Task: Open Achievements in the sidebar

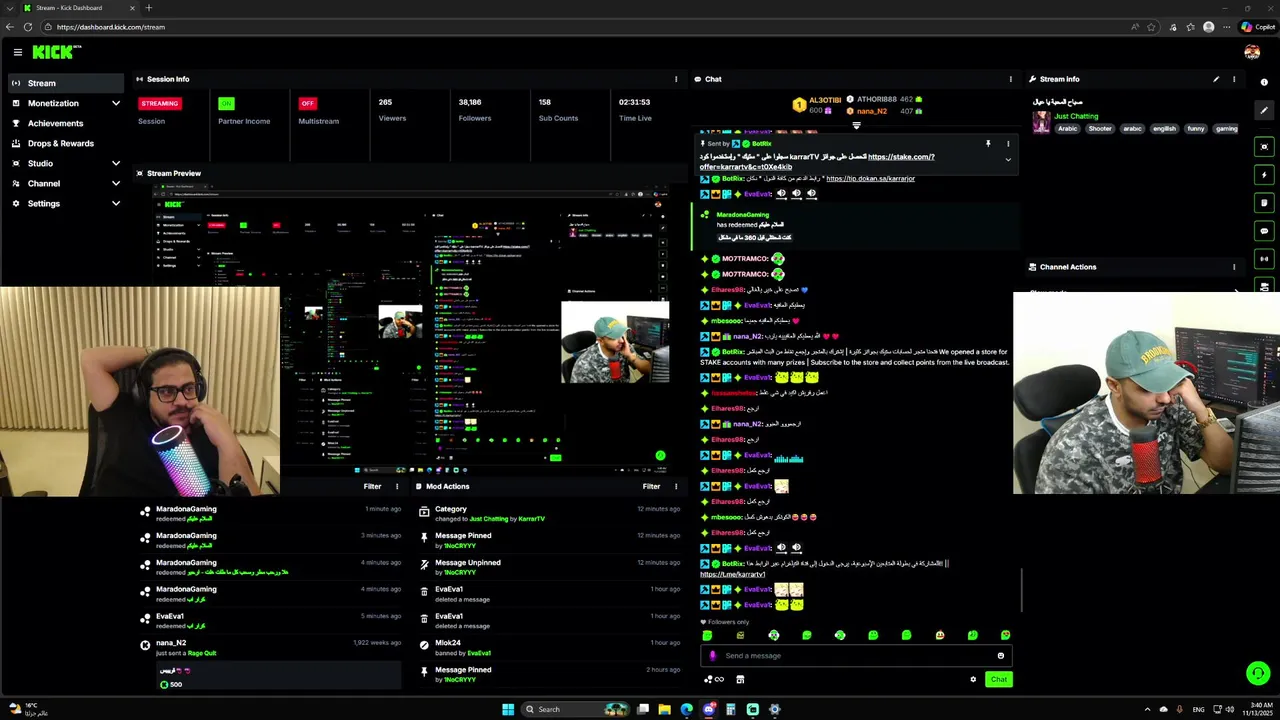Action: click(65, 123)
